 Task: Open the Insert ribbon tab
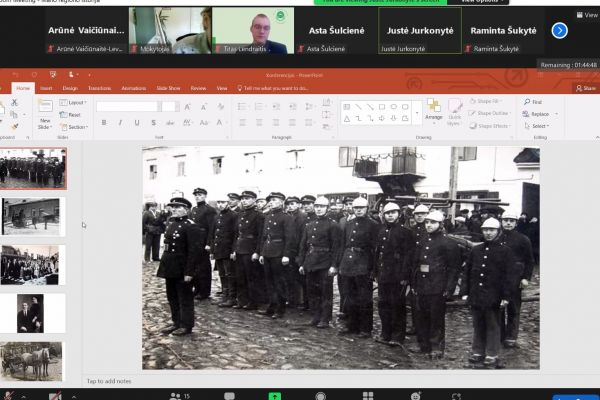(46, 88)
